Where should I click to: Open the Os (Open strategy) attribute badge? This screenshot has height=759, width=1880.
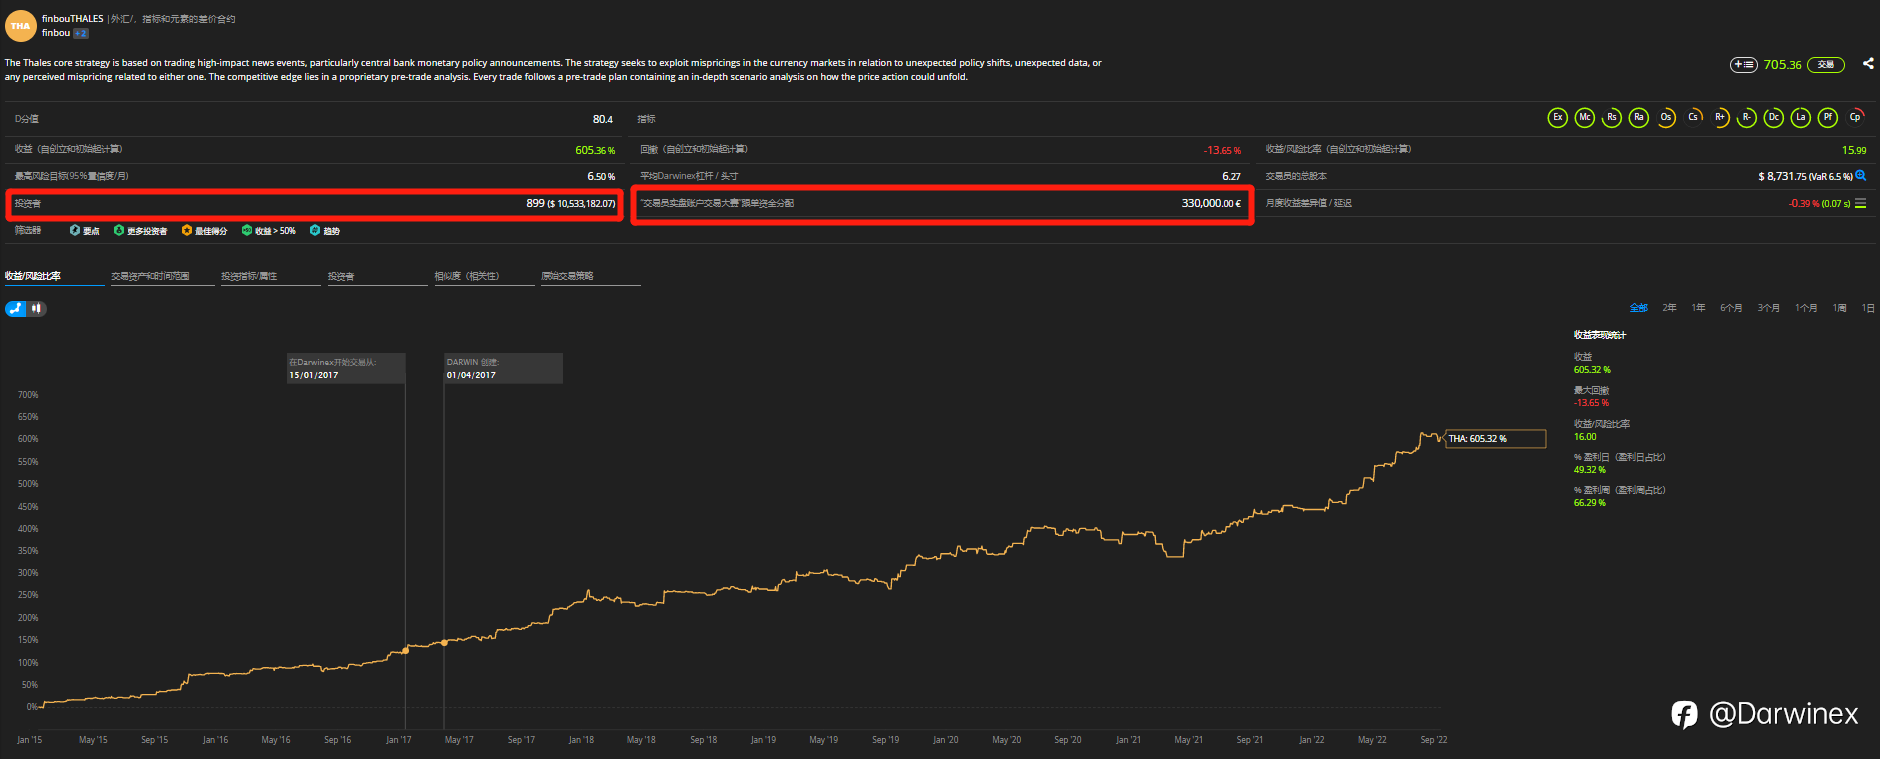coord(1666,118)
